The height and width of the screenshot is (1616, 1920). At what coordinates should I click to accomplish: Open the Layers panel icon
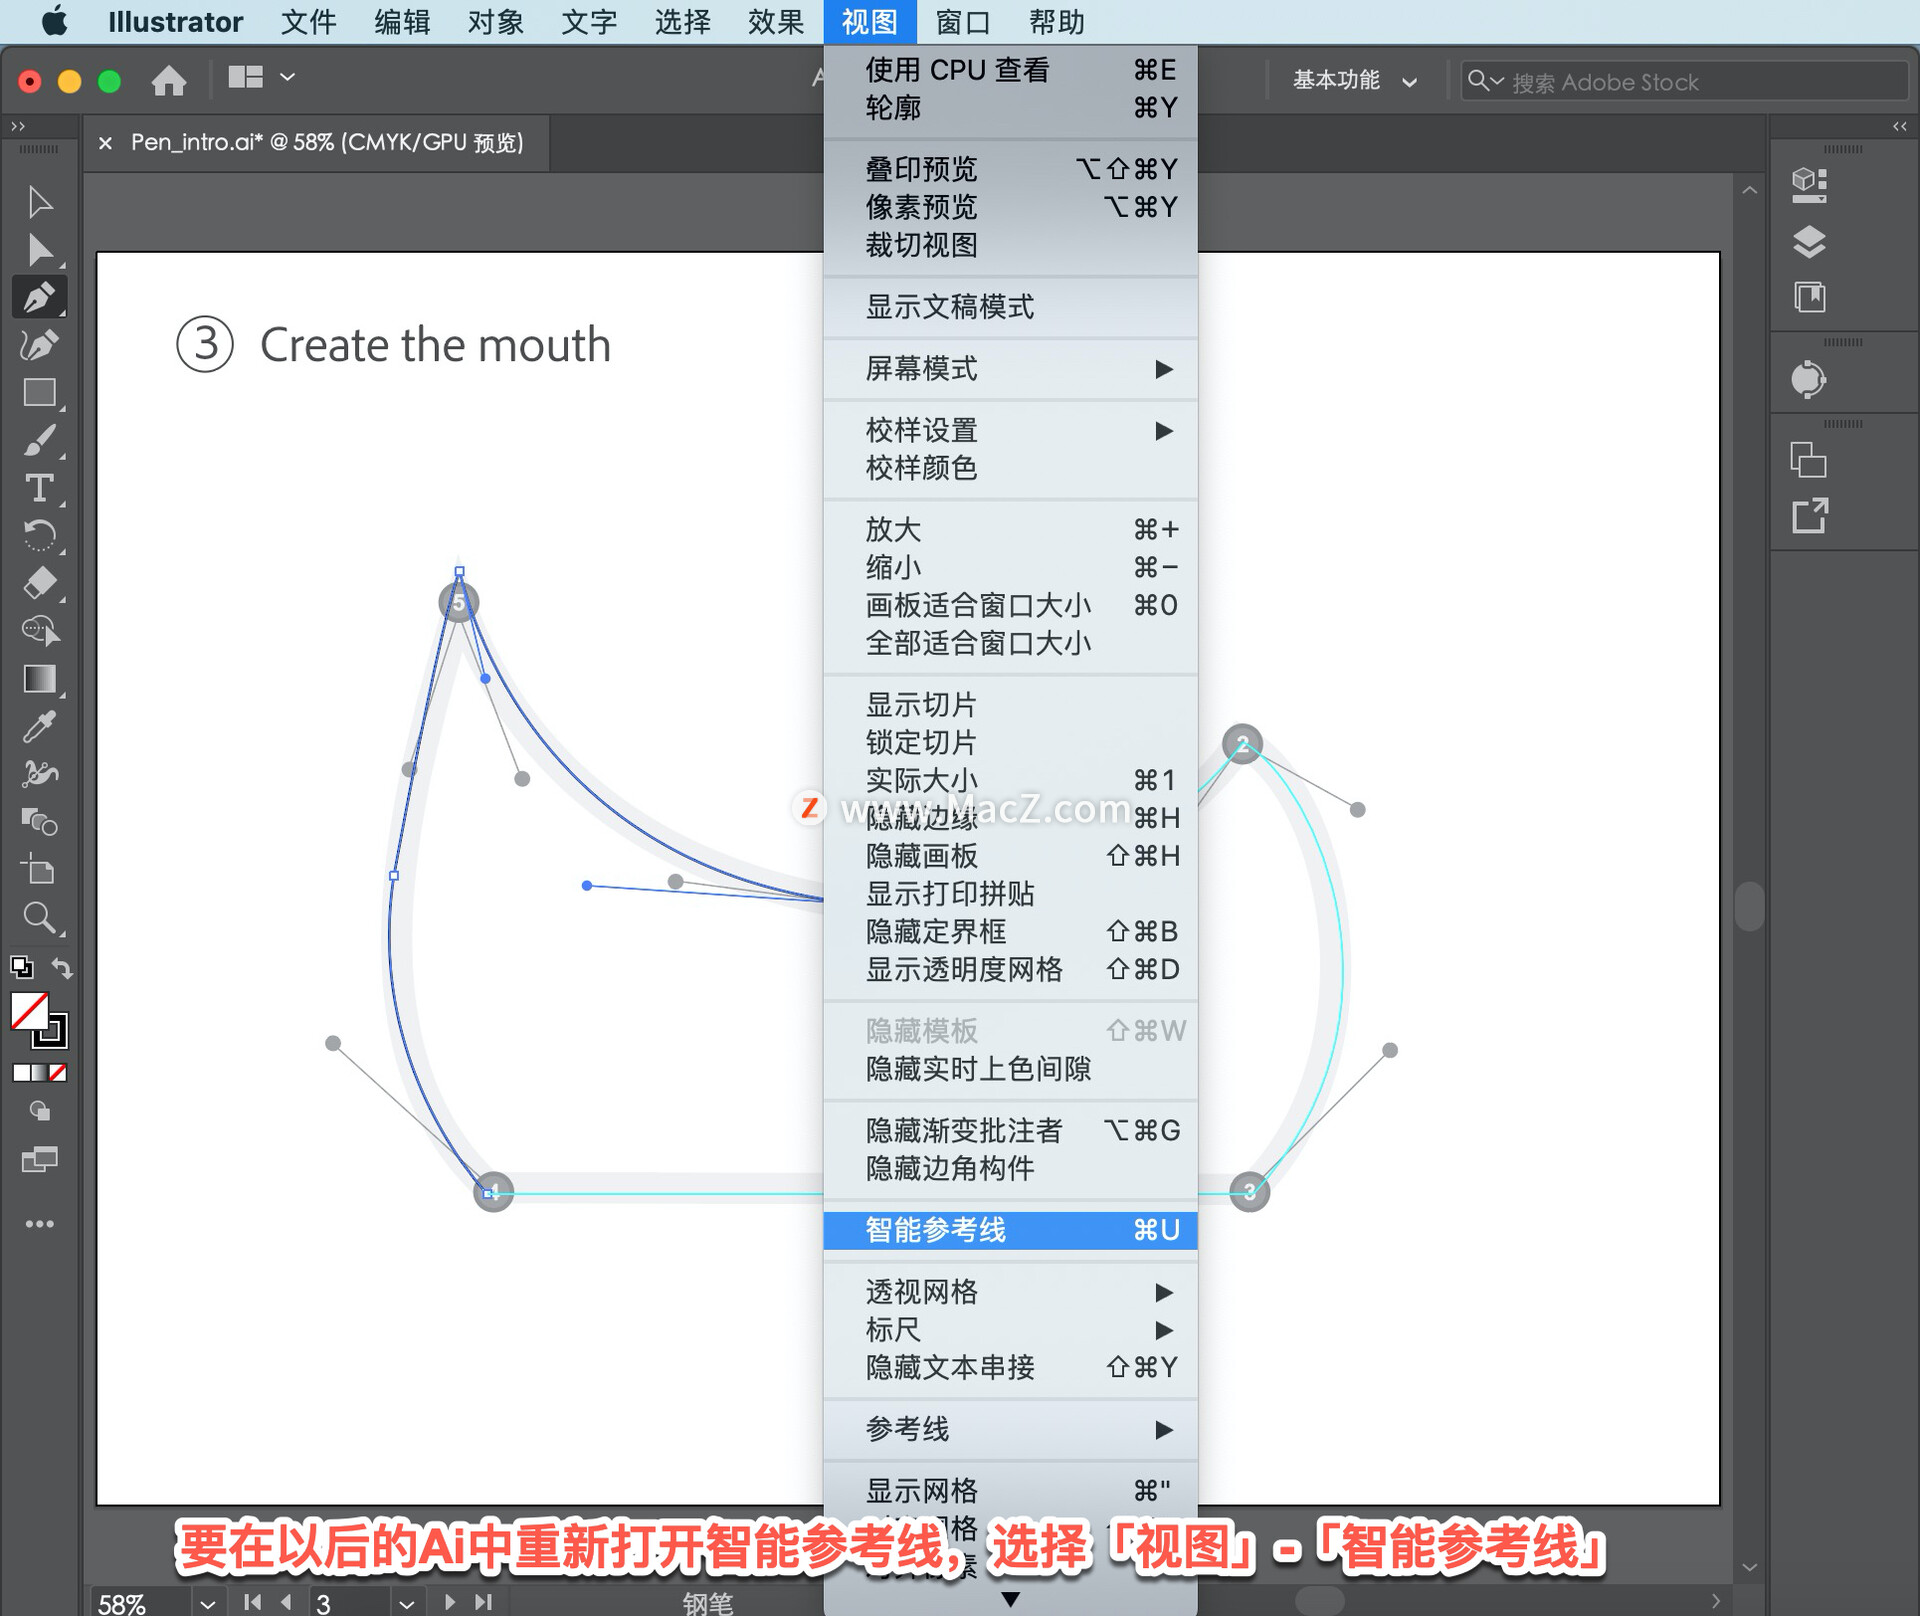[1808, 242]
